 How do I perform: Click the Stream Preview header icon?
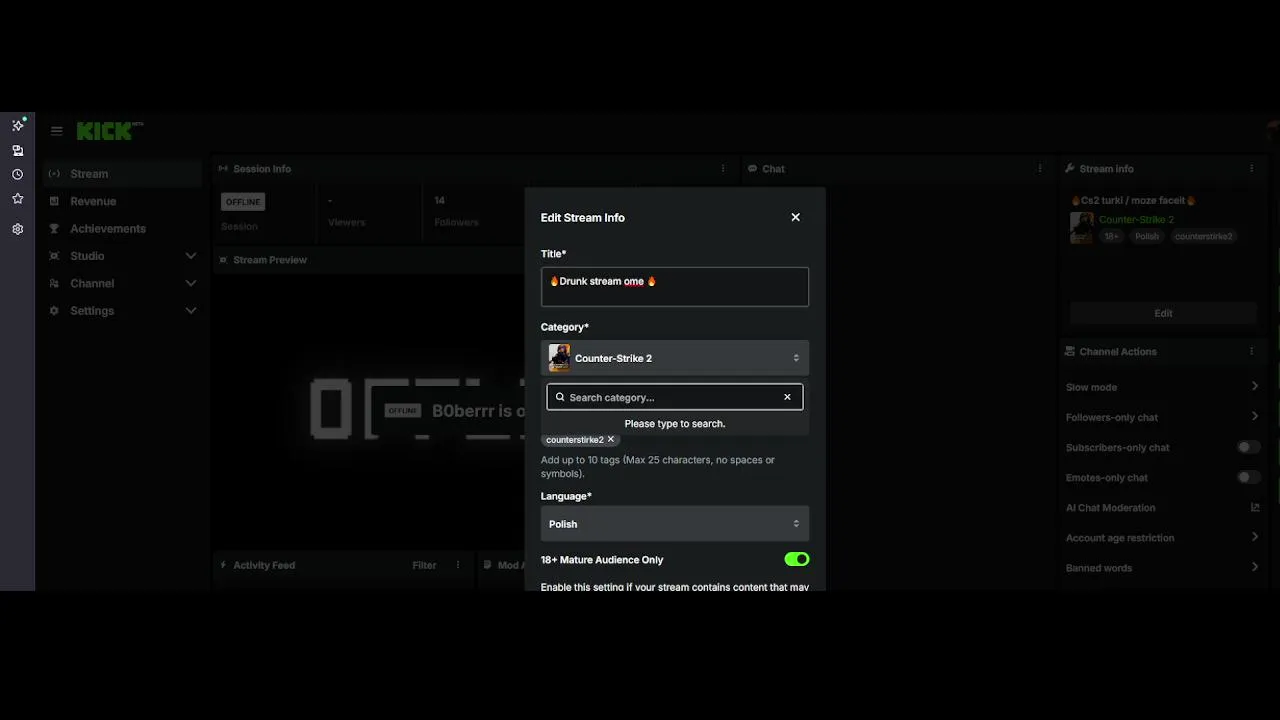223,260
